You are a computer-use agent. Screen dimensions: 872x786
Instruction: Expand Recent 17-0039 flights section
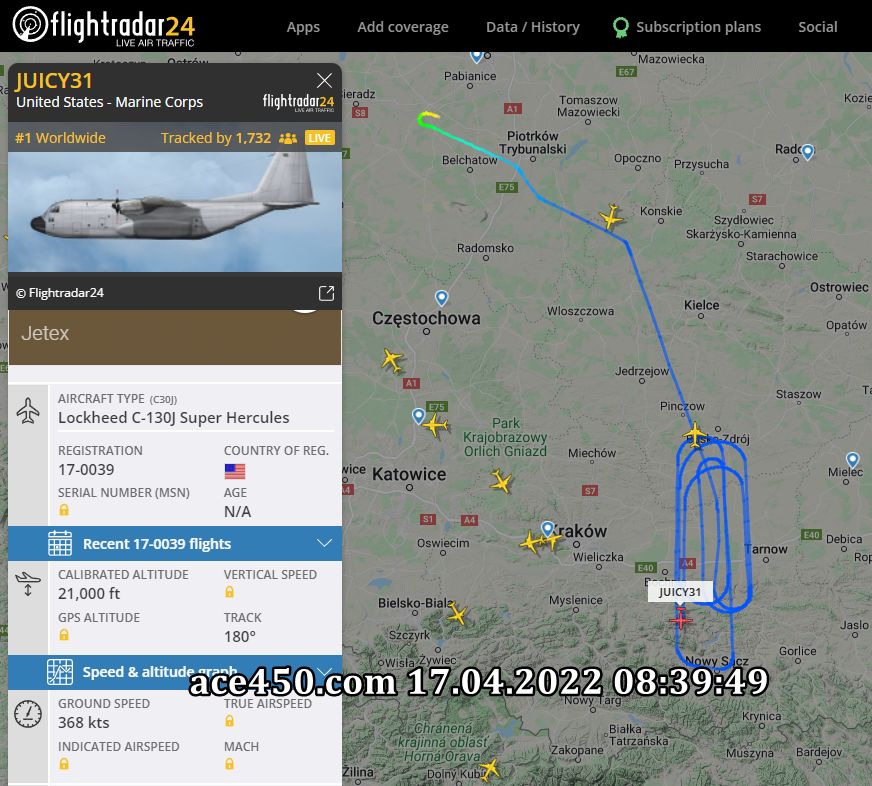click(x=175, y=543)
